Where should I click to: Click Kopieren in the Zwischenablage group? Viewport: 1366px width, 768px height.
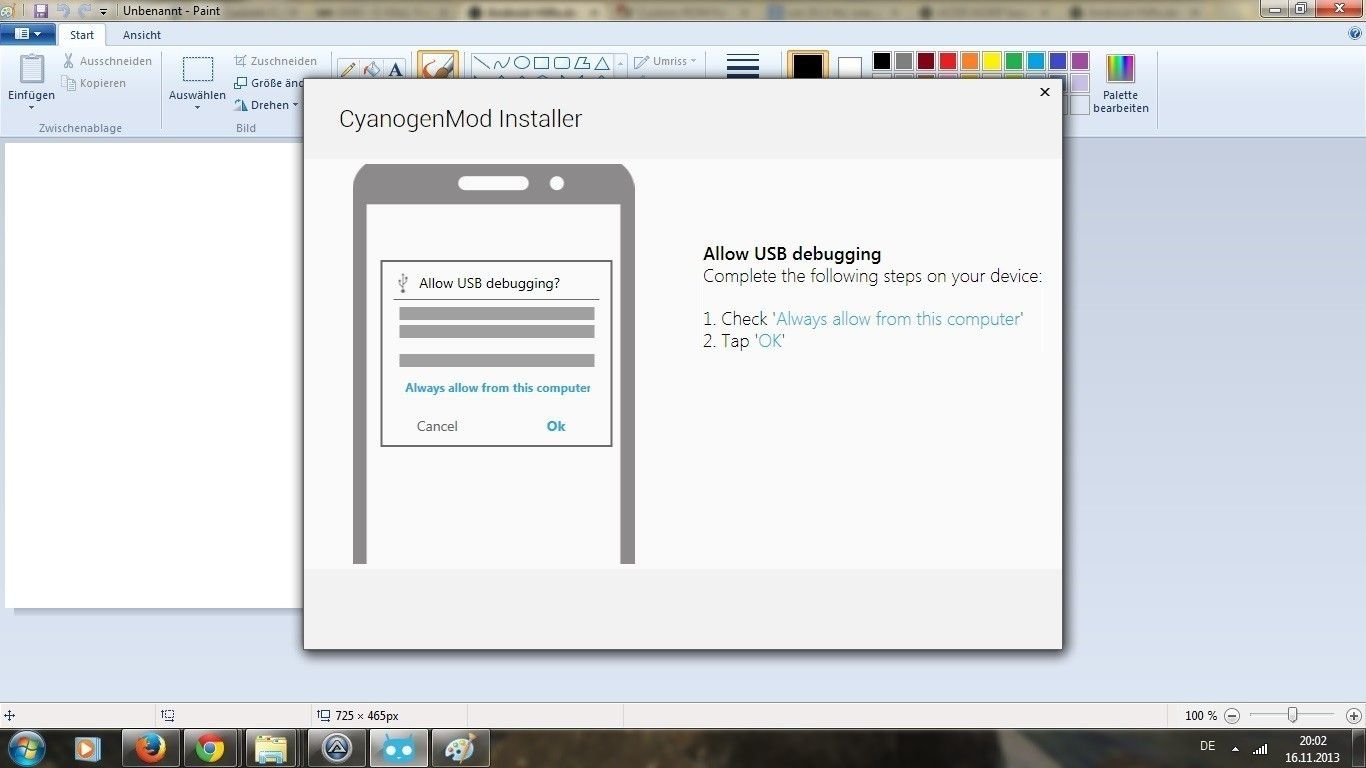click(94, 83)
